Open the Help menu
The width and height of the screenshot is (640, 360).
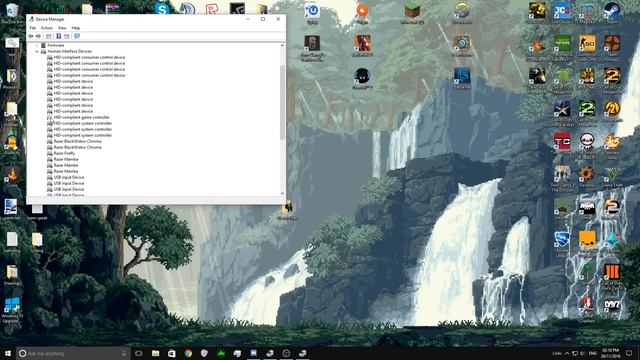pos(76,28)
